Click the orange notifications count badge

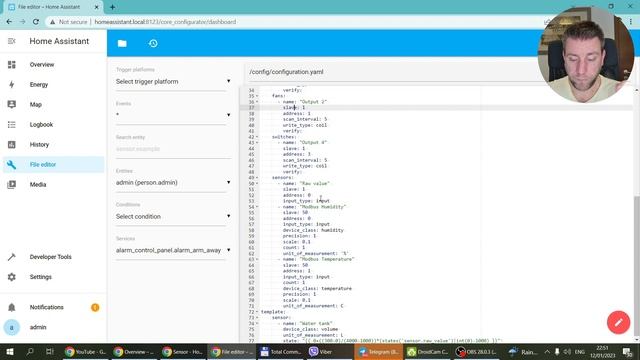pos(95,307)
